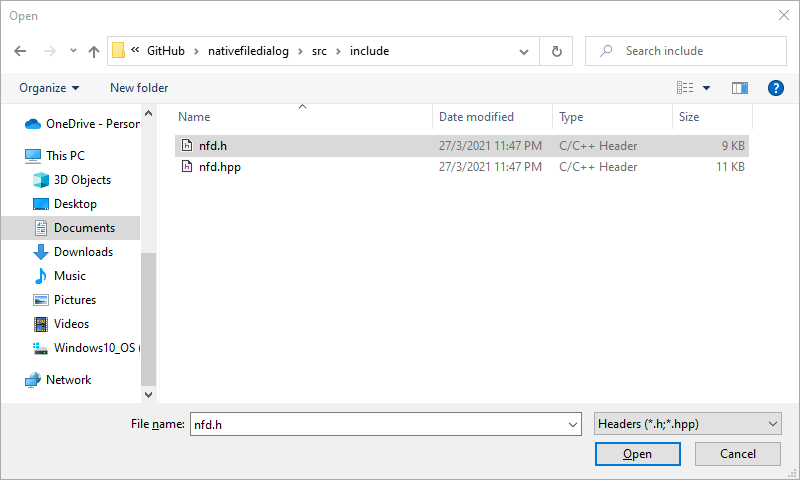Select the nfd.hpp file
The image size is (800, 480).
coord(219,167)
